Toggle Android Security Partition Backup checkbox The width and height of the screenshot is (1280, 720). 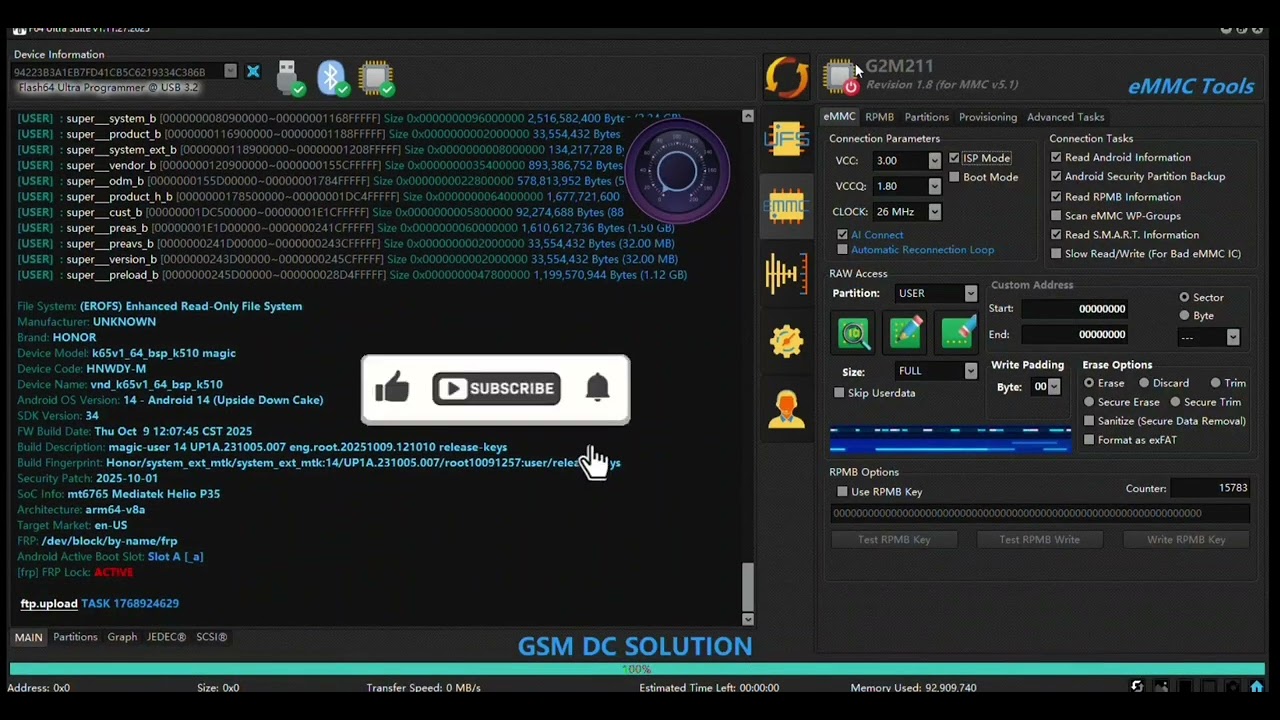1056,176
